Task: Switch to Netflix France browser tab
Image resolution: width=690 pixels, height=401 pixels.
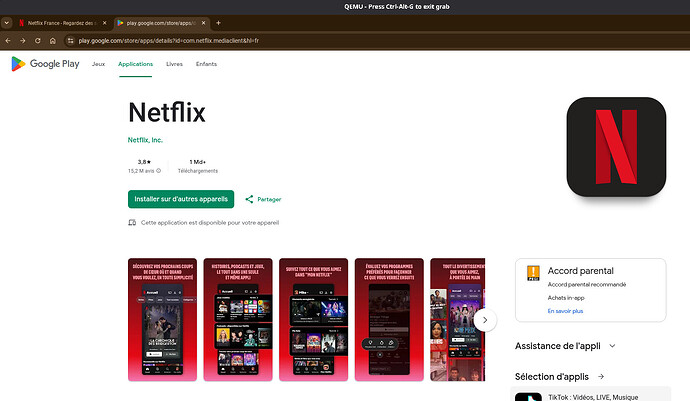Action: point(60,23)
